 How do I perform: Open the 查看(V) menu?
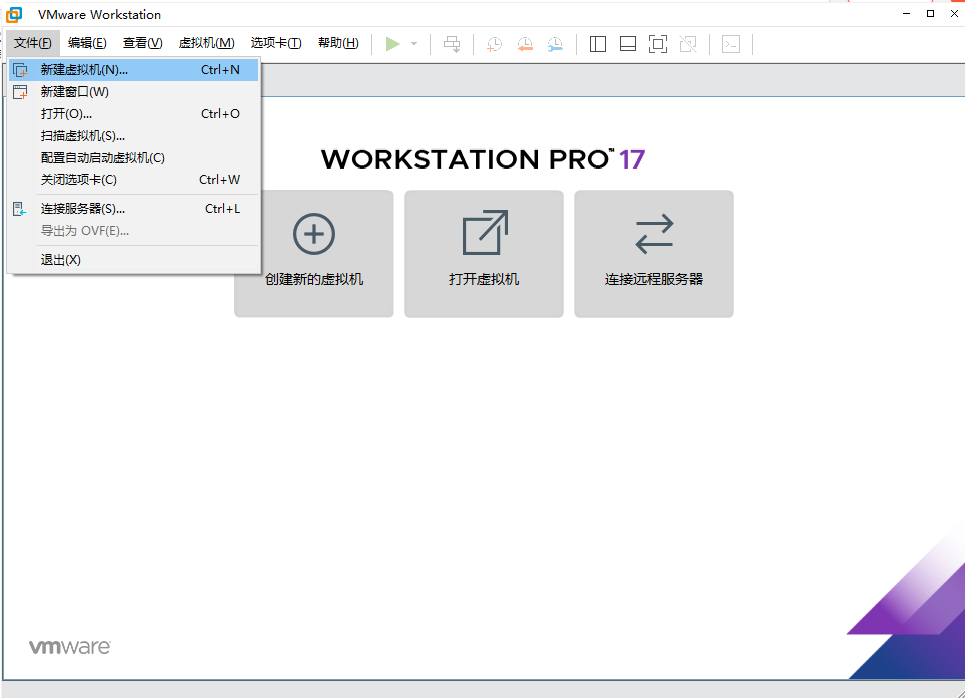click(x=142, y=43)
